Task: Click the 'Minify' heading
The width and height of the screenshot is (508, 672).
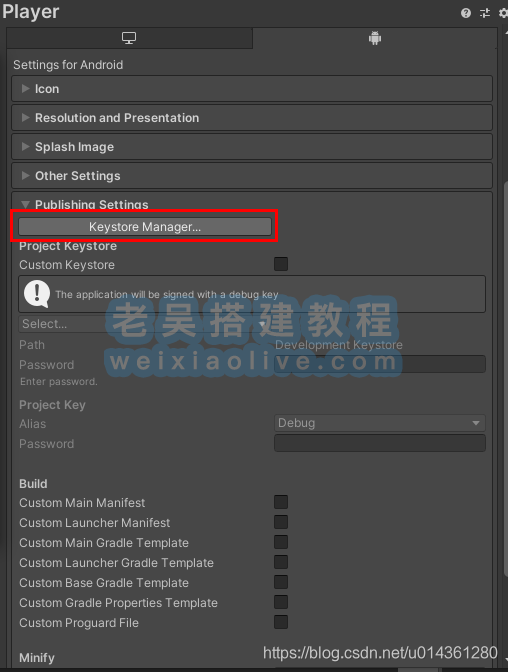Action: click(37, 658)
